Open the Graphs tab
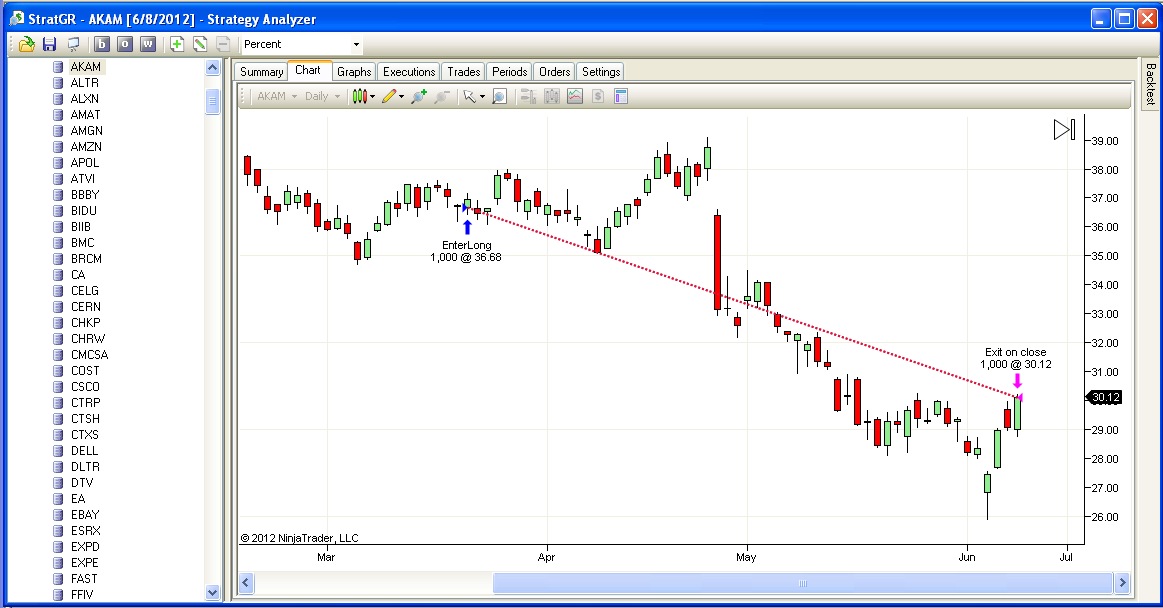The image size is (1163, 608). coord(354,72)
